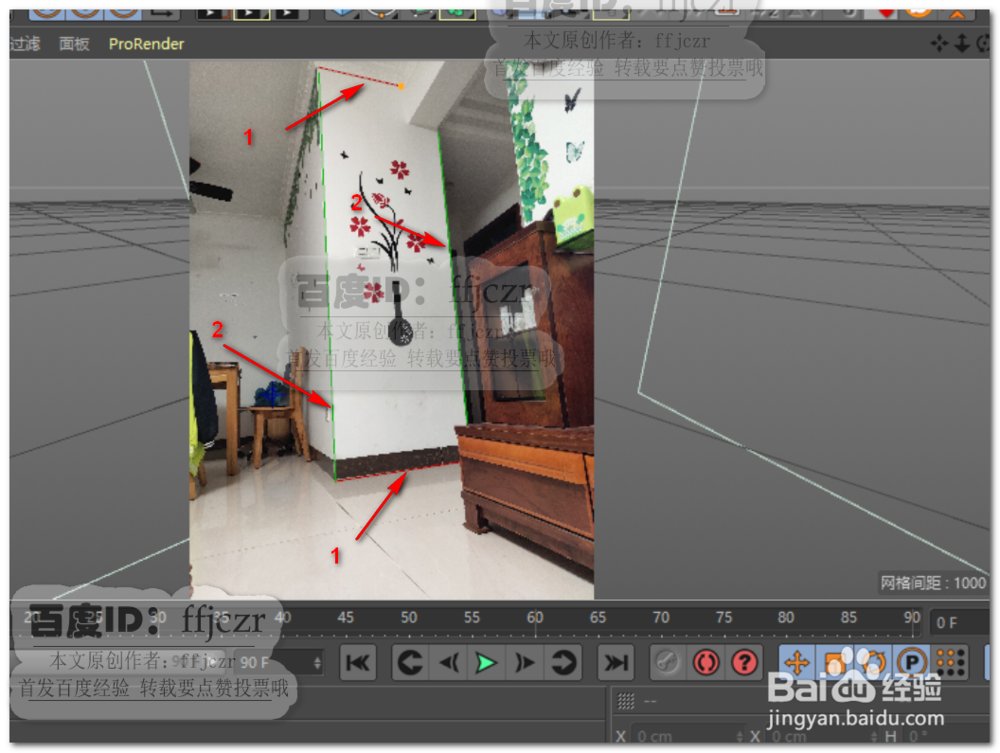This screenshot has width=1000, height=753.
Task: Go to the end of the animation
Action: [x=615, y=663]
